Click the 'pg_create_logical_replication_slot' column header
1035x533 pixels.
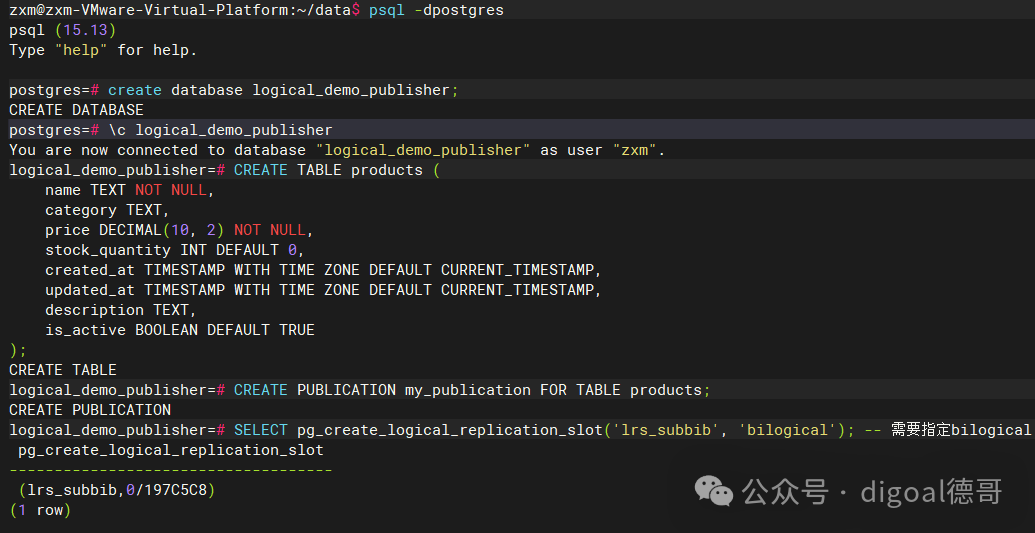171,450
